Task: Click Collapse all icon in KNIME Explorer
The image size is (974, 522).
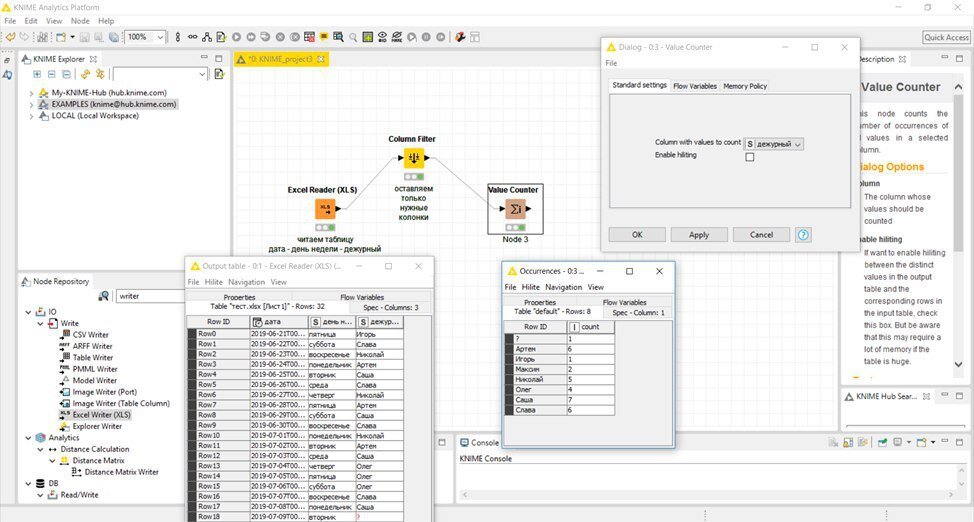Action: (52, 74)
